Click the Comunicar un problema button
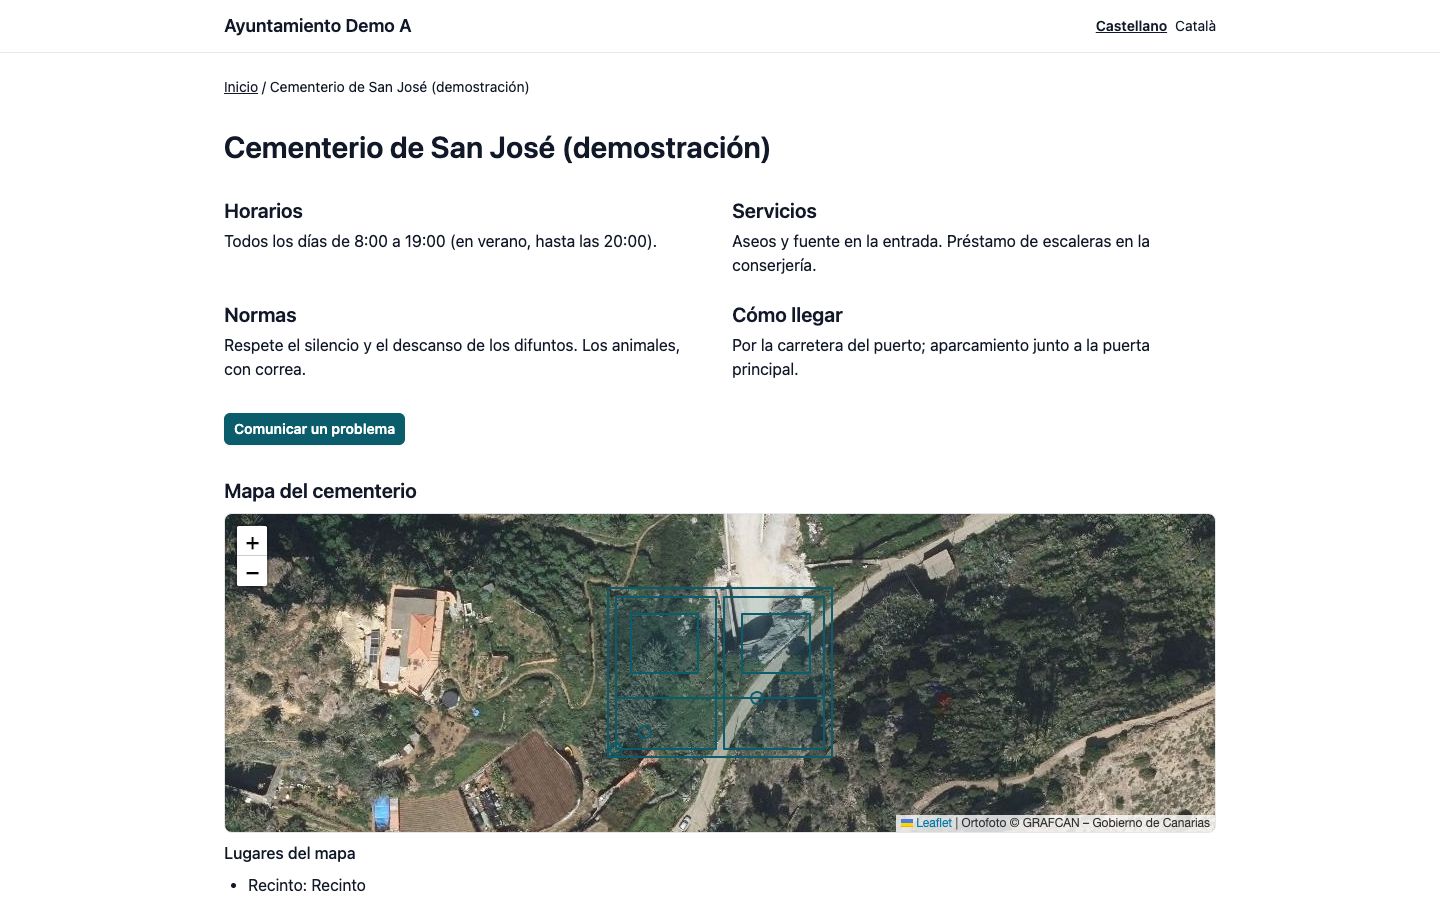Viewport: 1440px width, 900px height. click(314, 429)
